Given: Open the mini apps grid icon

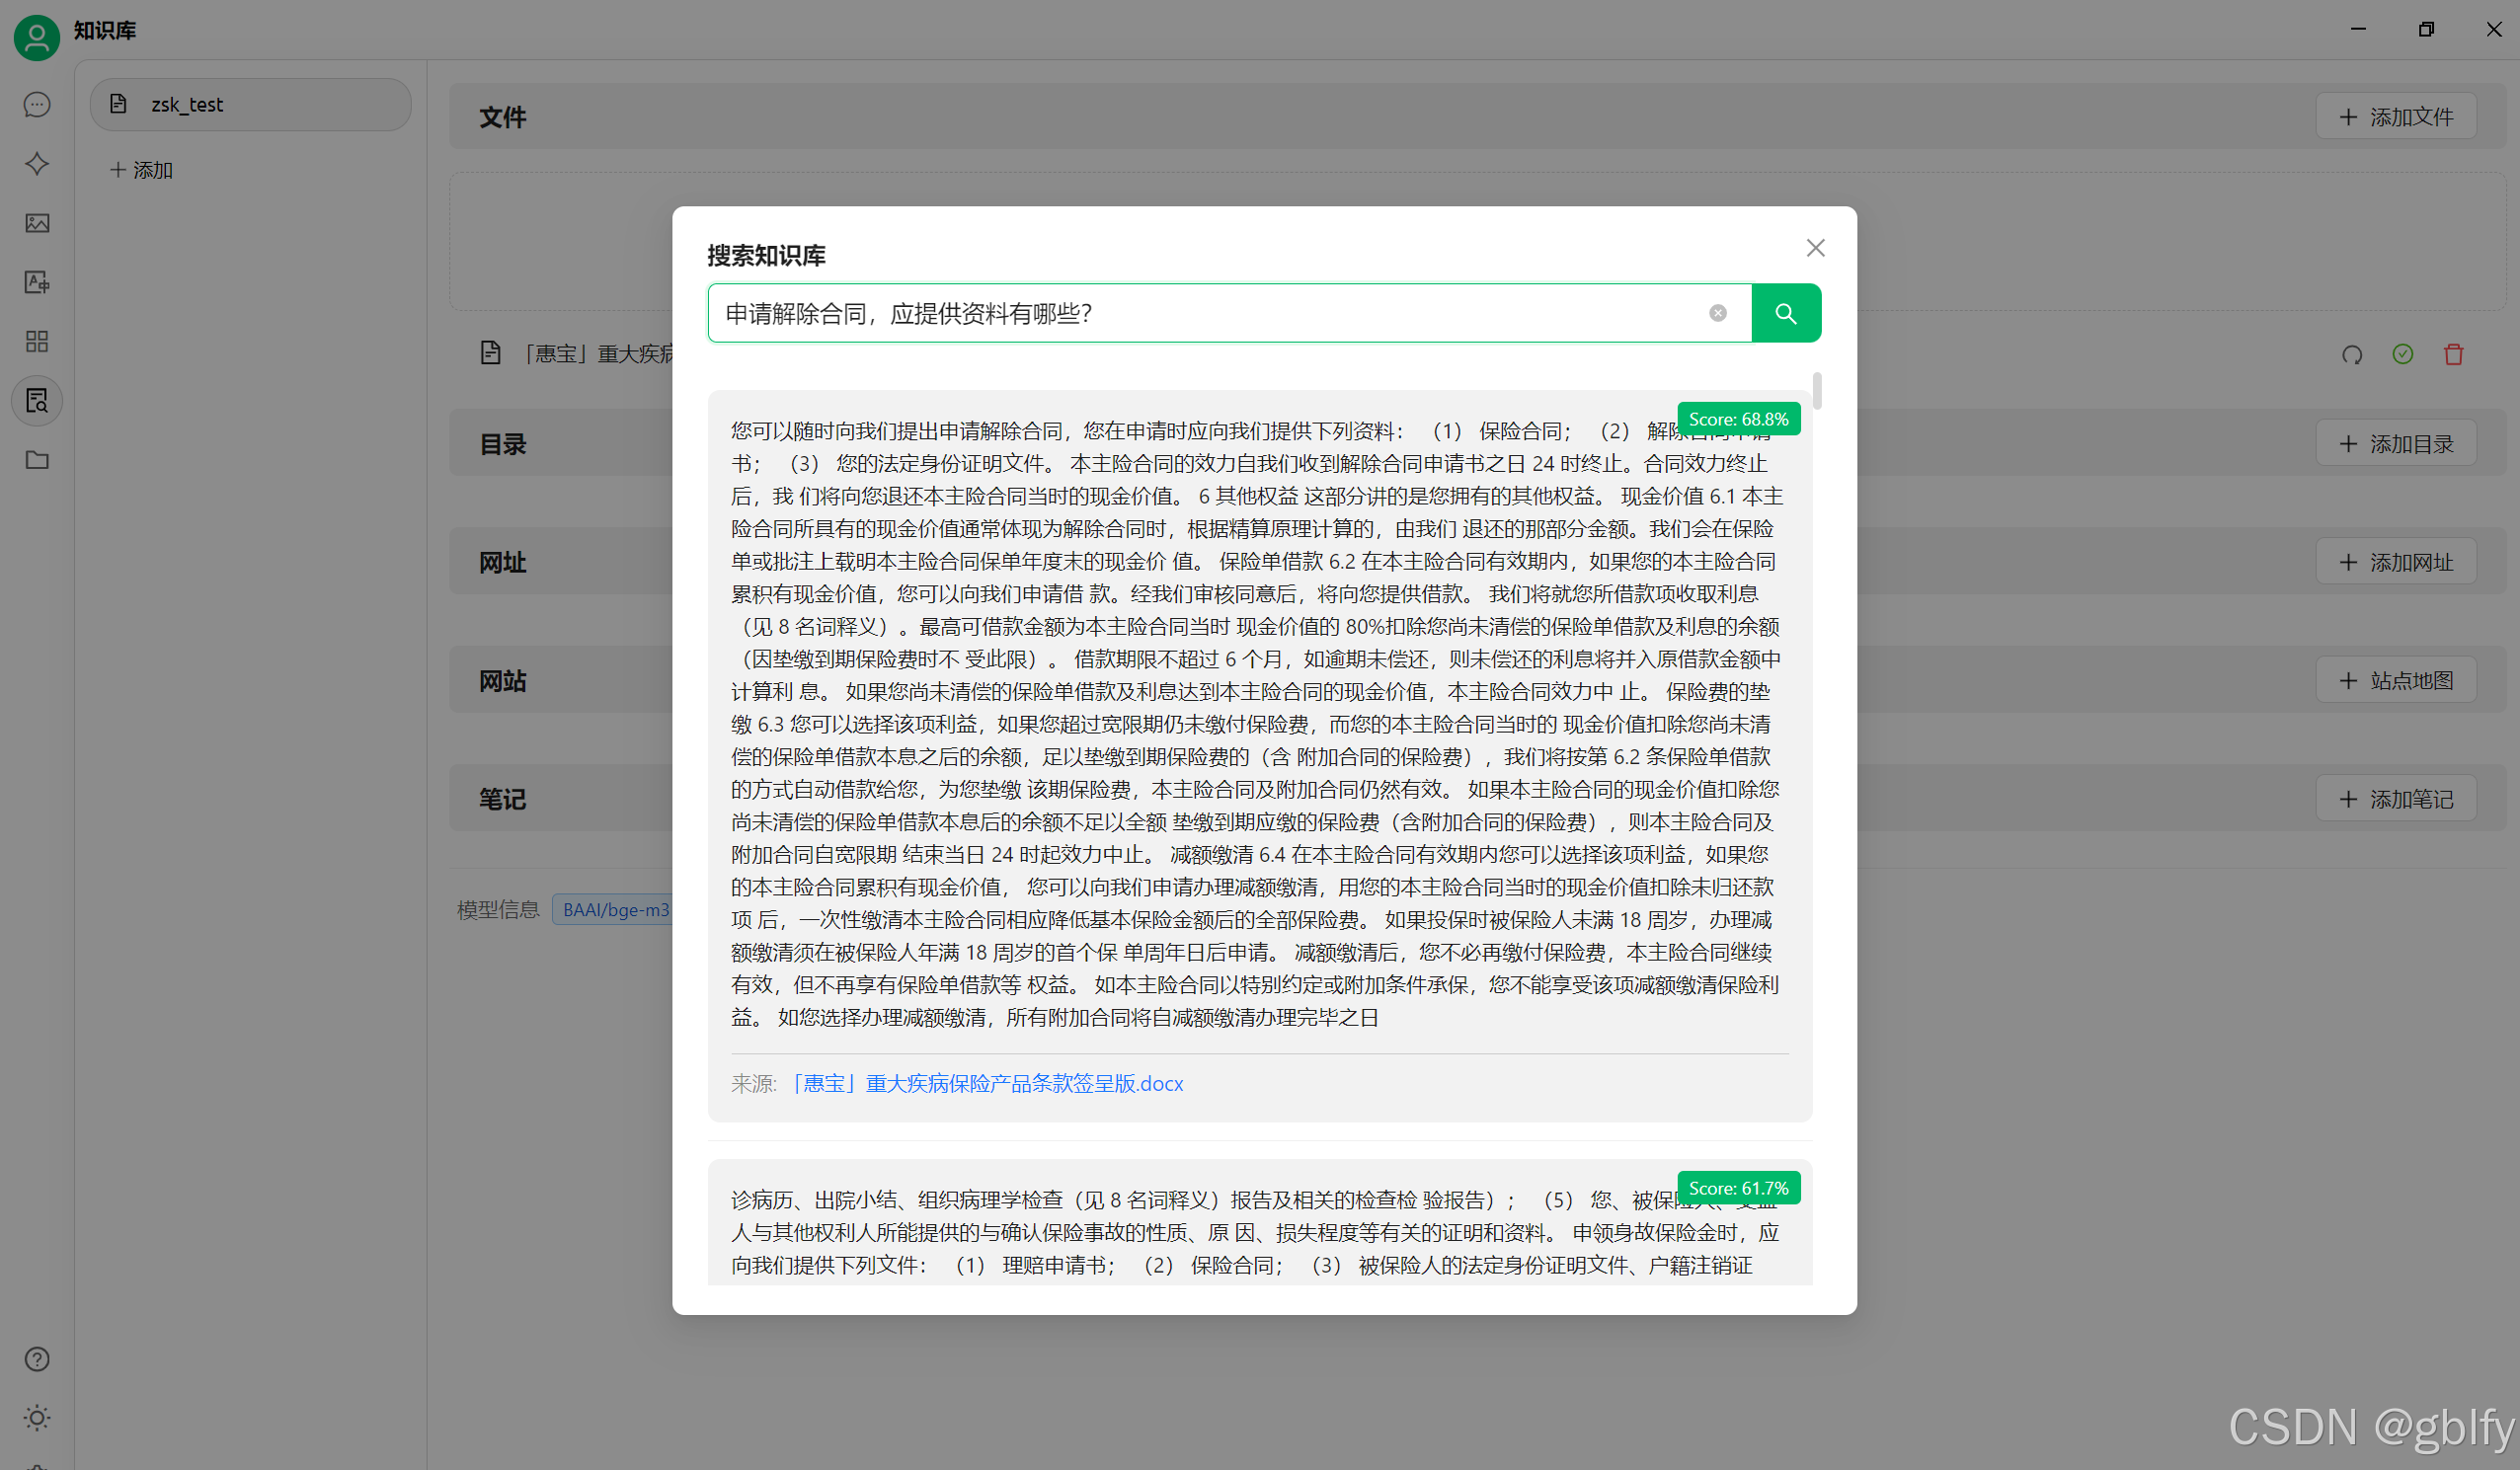Looking at the screenshot, I should point(37,341).
